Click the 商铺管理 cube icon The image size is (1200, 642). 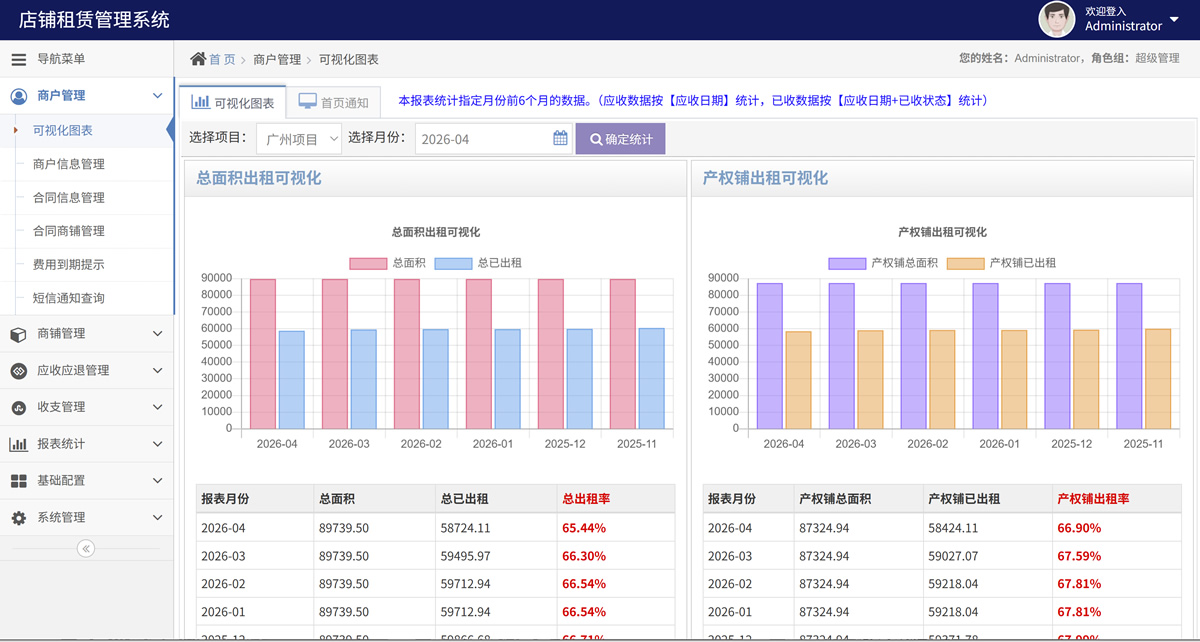(x=18, y=334)
